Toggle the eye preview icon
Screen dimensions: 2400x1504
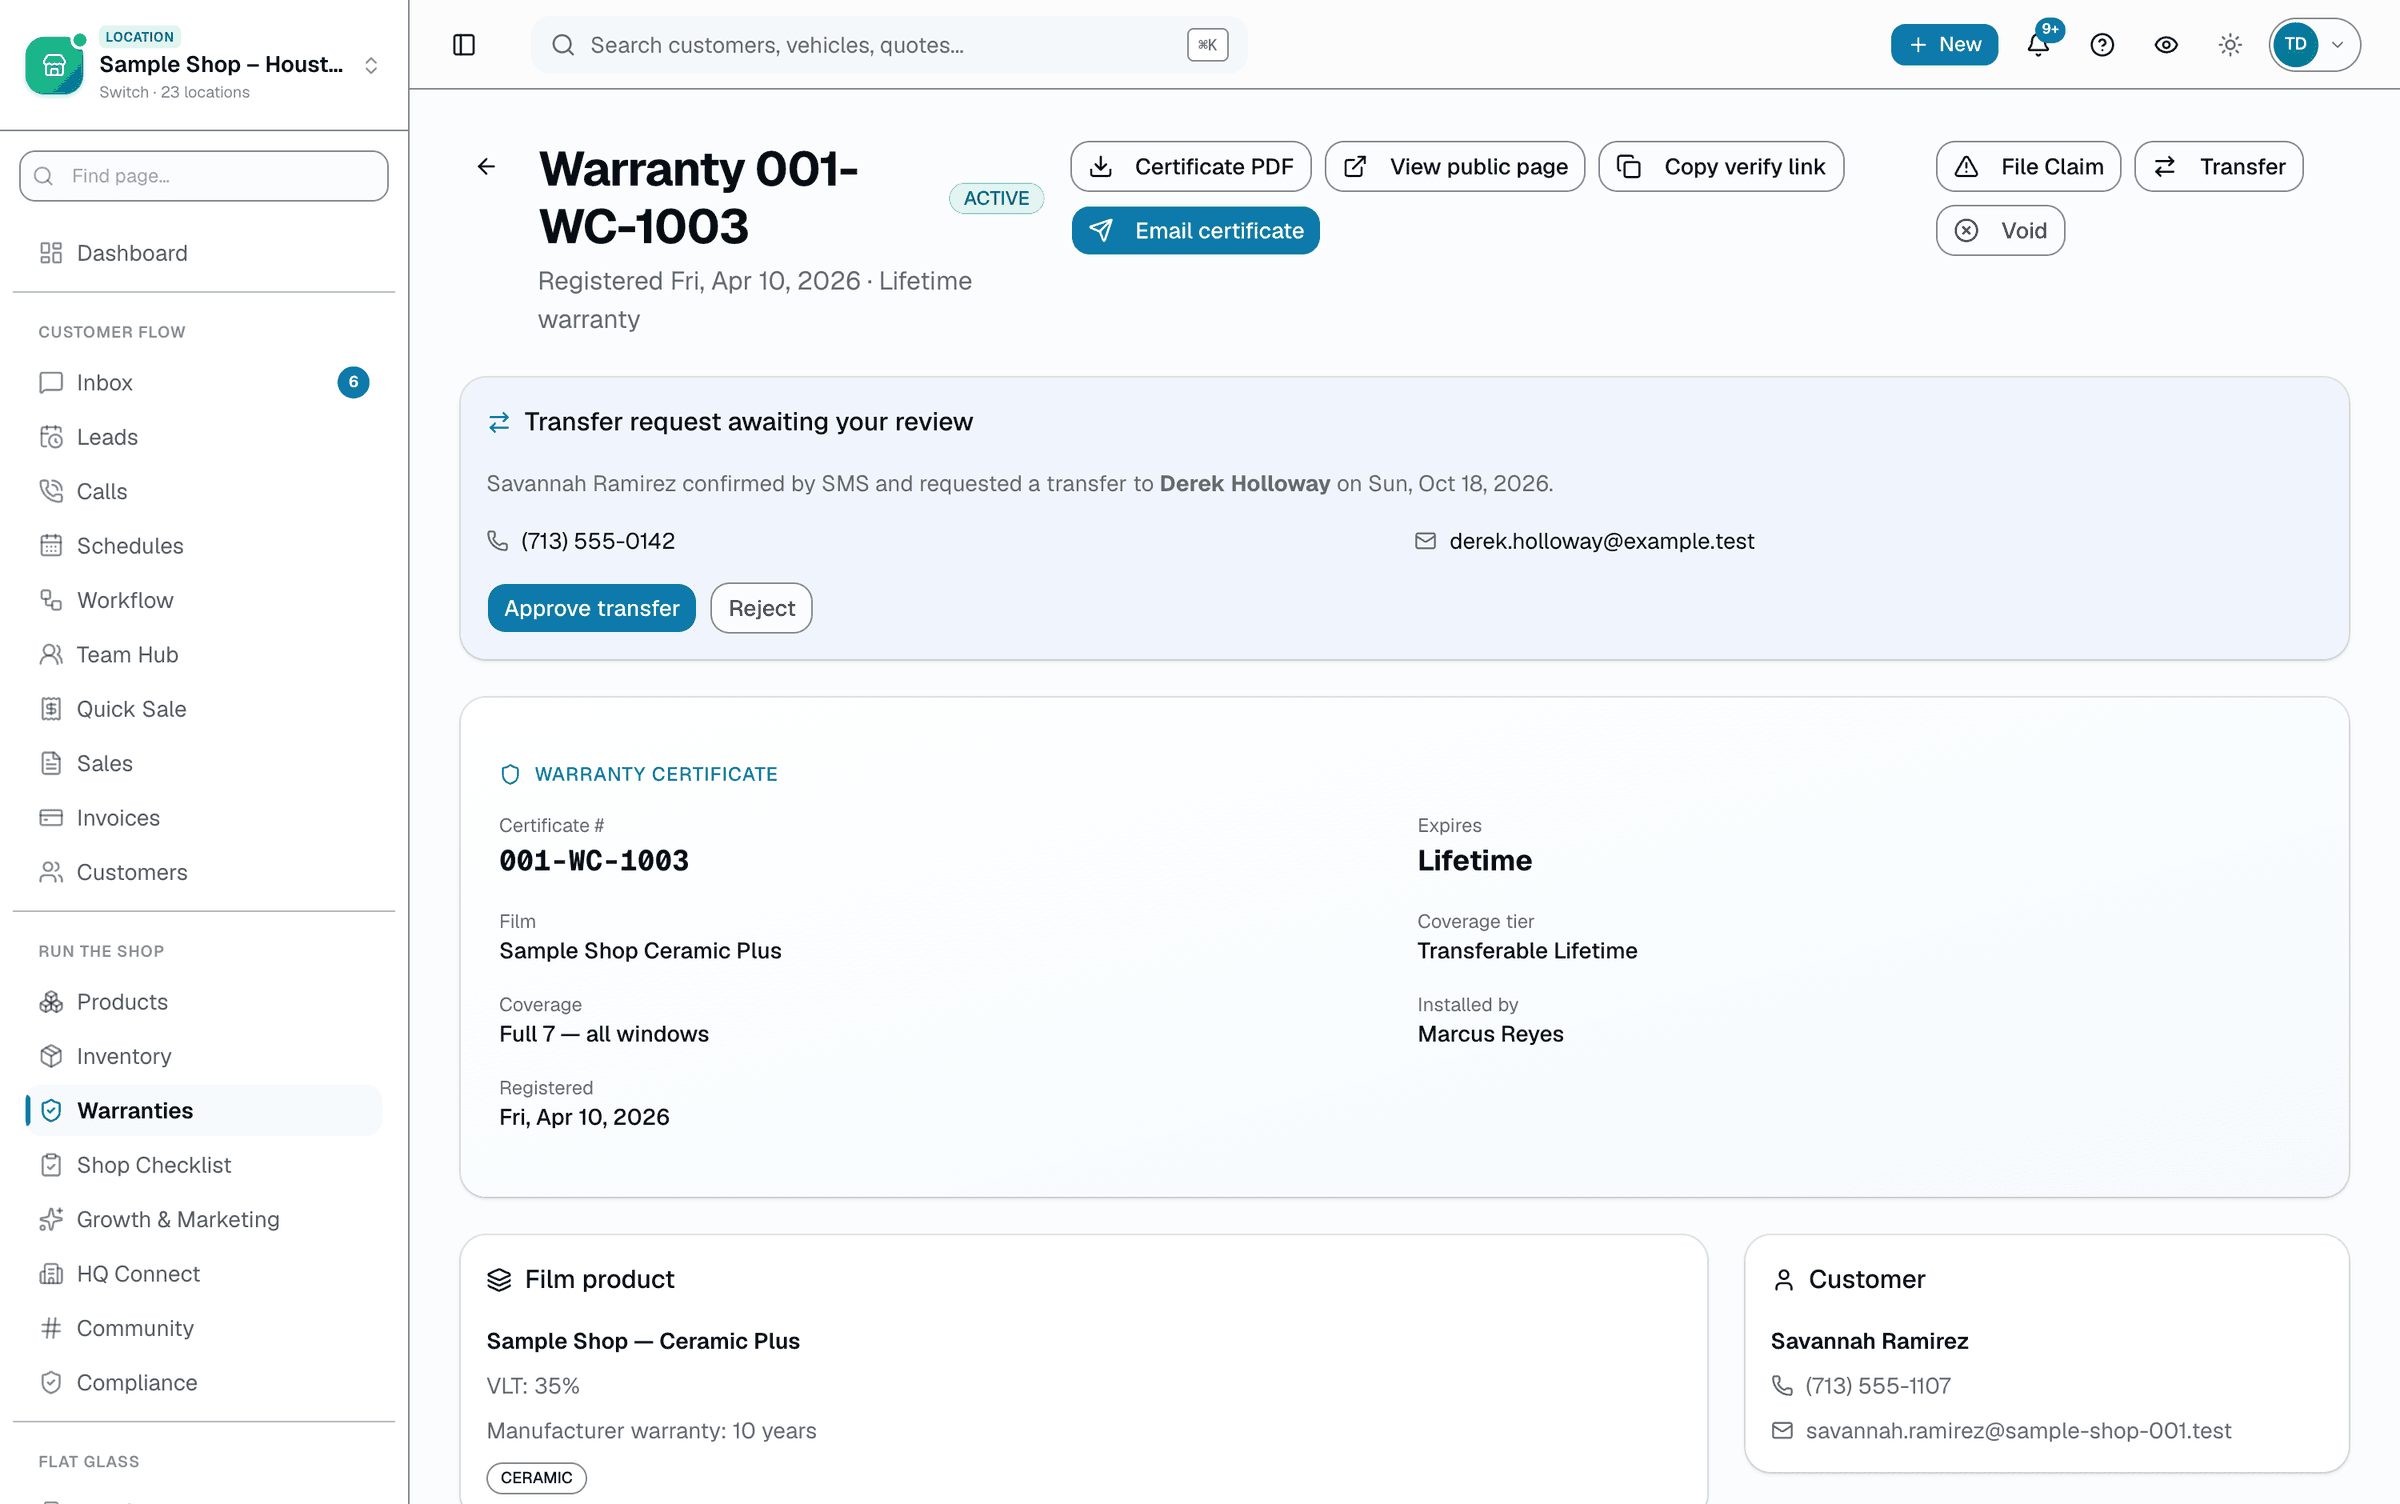coord(2166,45)
